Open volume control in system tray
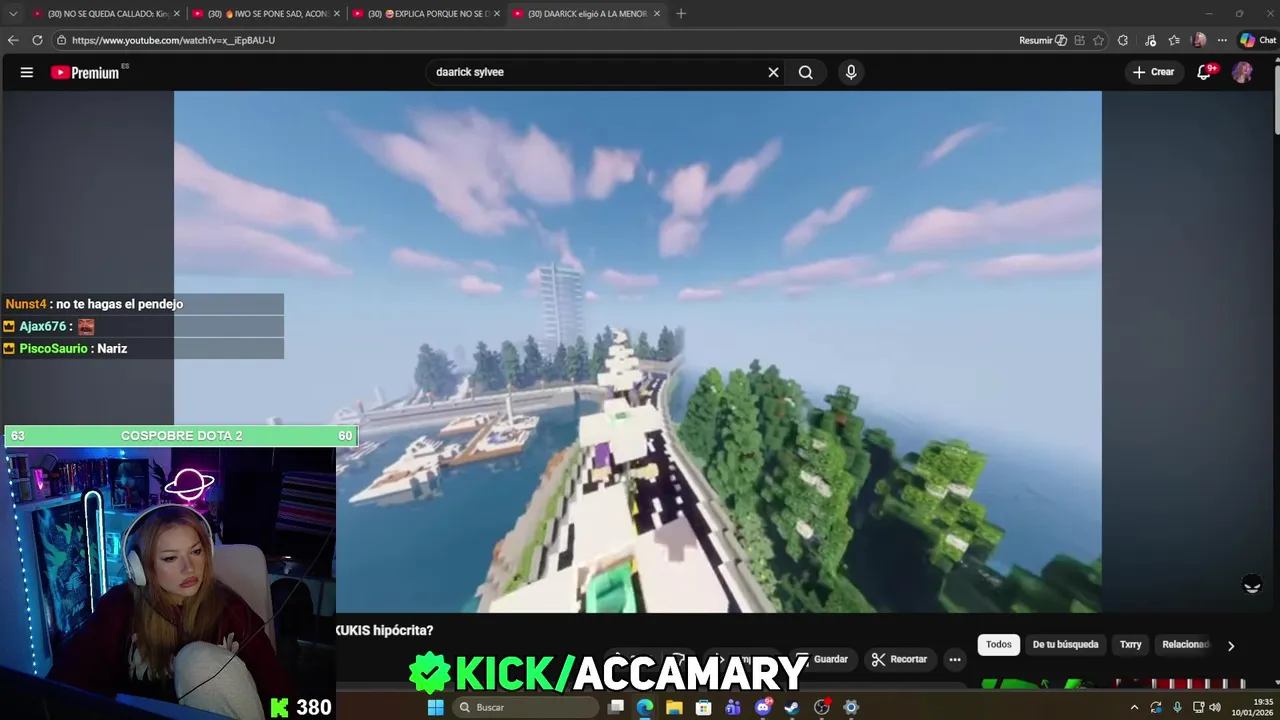1280x720 pixels. tap(1215, 707)
